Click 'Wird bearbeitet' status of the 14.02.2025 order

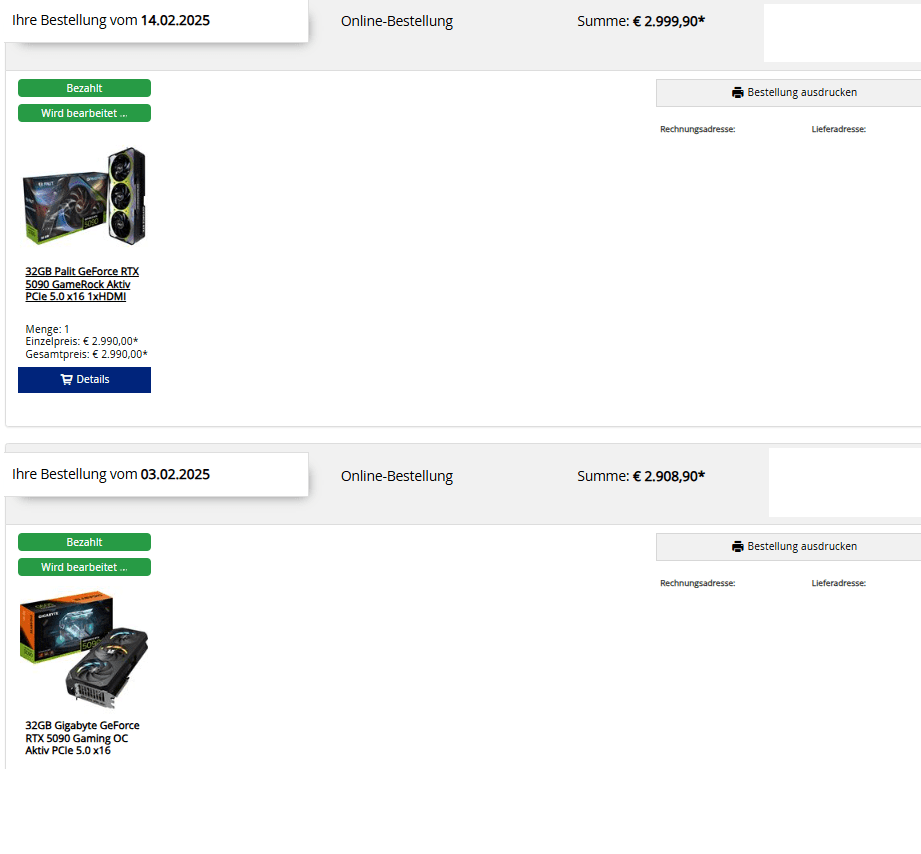coord(84,113)
